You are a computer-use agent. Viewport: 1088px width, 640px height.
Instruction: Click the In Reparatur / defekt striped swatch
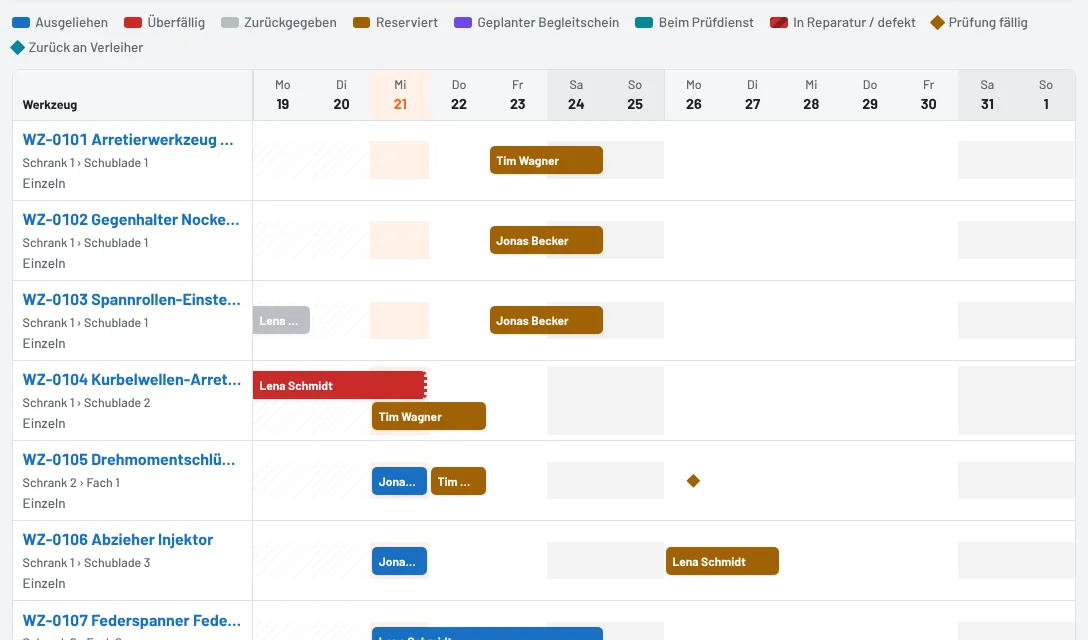click(x=779, y=22)
